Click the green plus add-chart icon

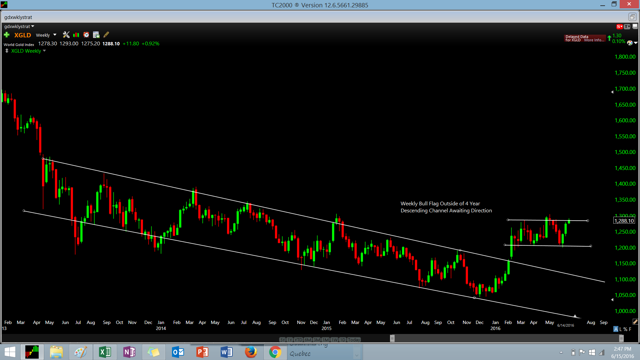tap(7, 35)
